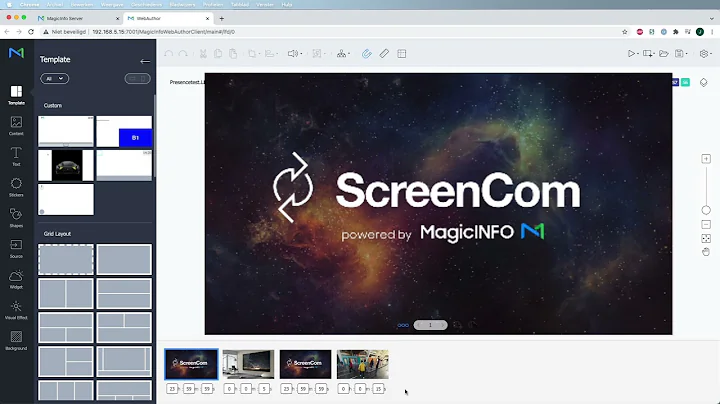Screen dimensions: 720x404
Task: Open the Bladwijzers menu
Action: click(x=182, y=5)
